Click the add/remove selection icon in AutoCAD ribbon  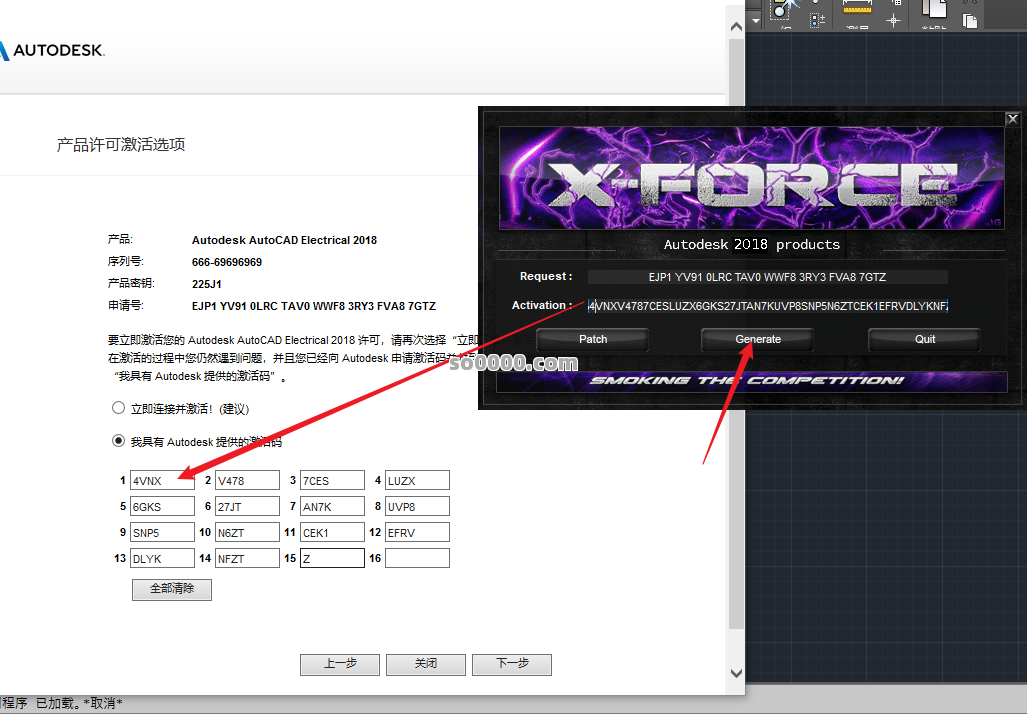[x=817, y=20]
